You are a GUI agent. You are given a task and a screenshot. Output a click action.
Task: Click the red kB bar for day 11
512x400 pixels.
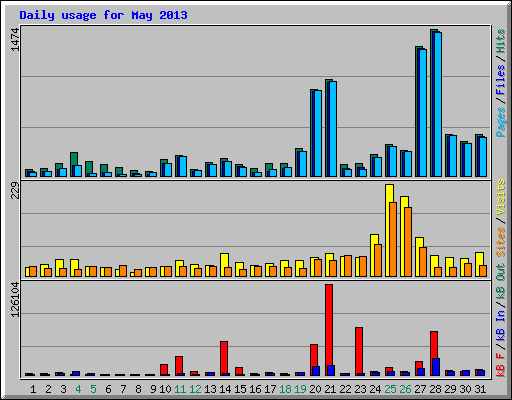[179, 365]
